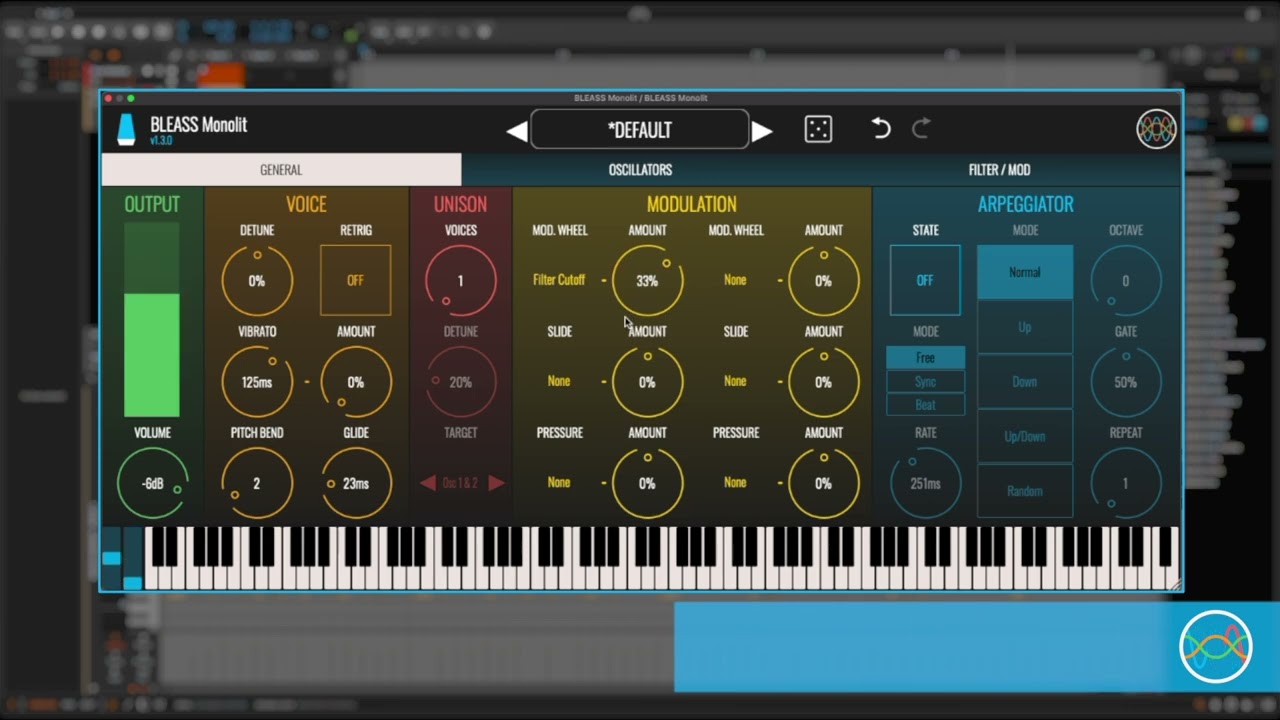This screenshot has width=1280, height=720.
Task: Toggle the arpeggiator STATE OFF button
Action: point(925,281)
